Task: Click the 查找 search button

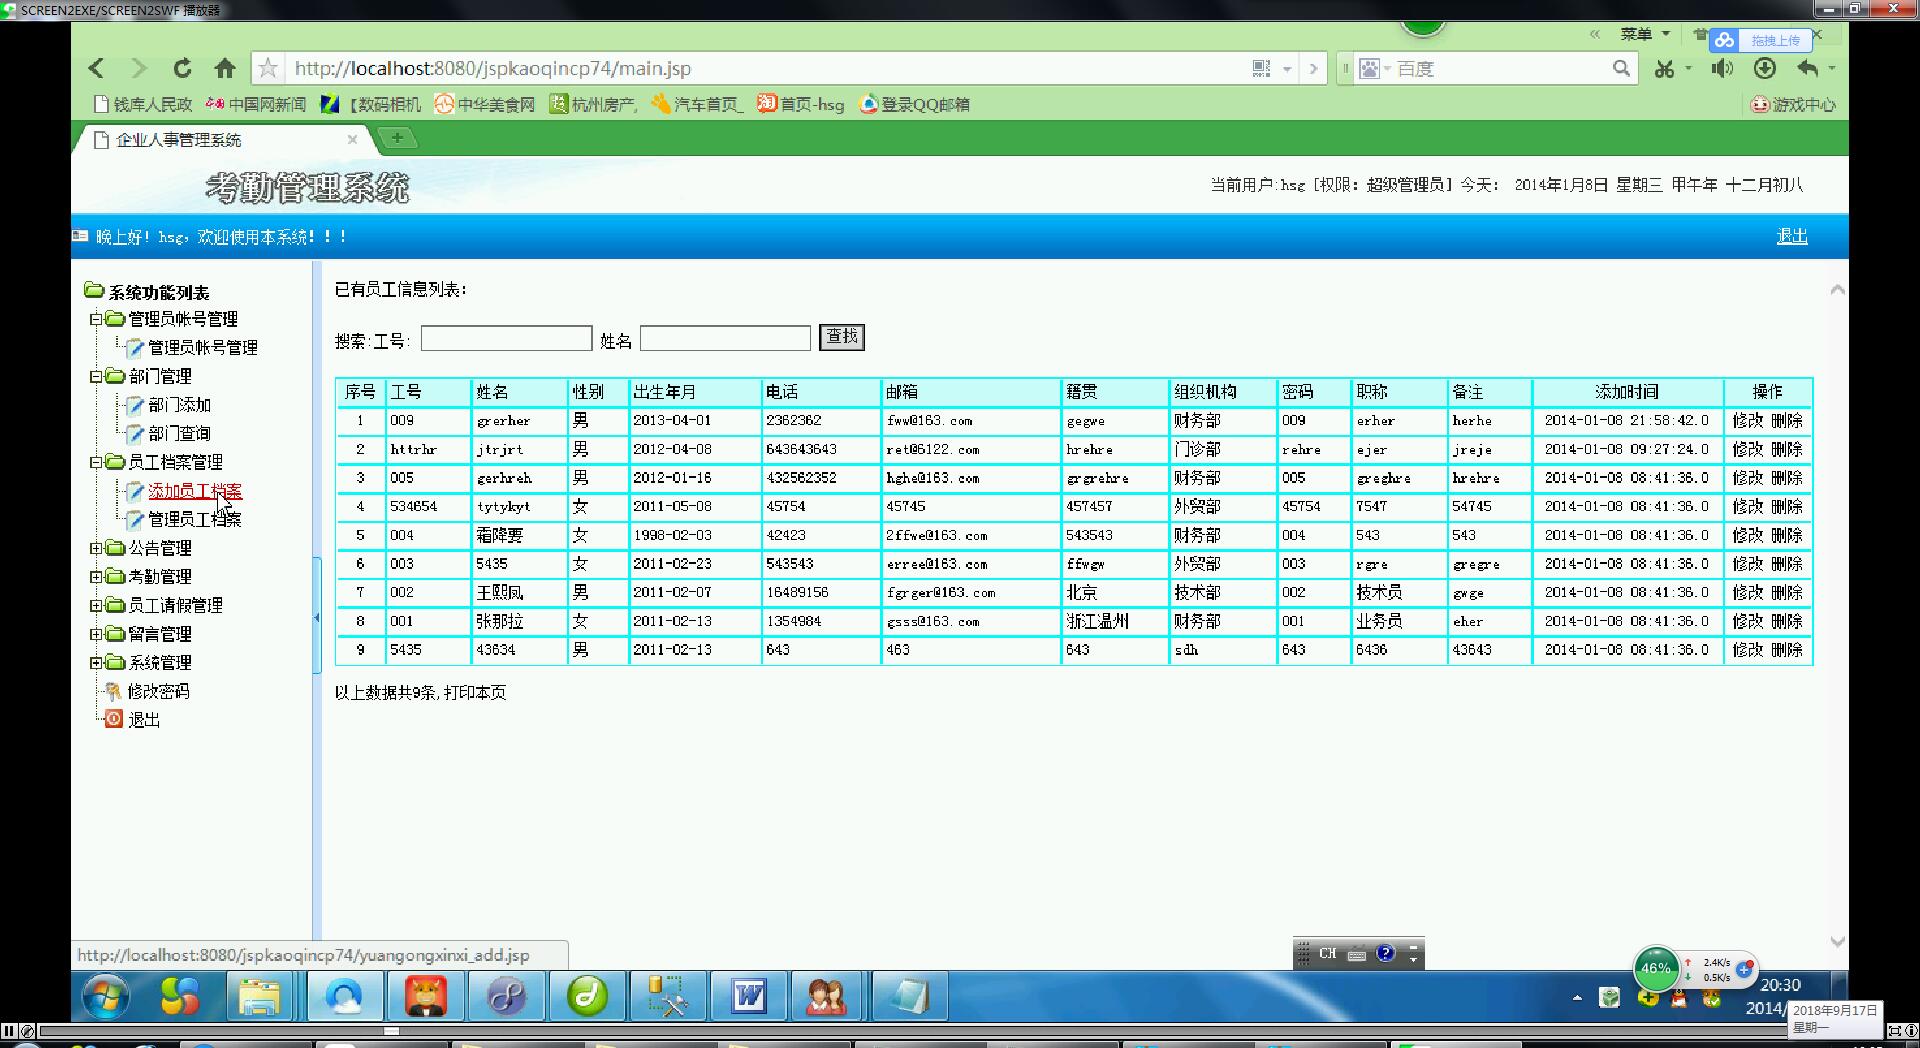Action: (x=842, y=338)
